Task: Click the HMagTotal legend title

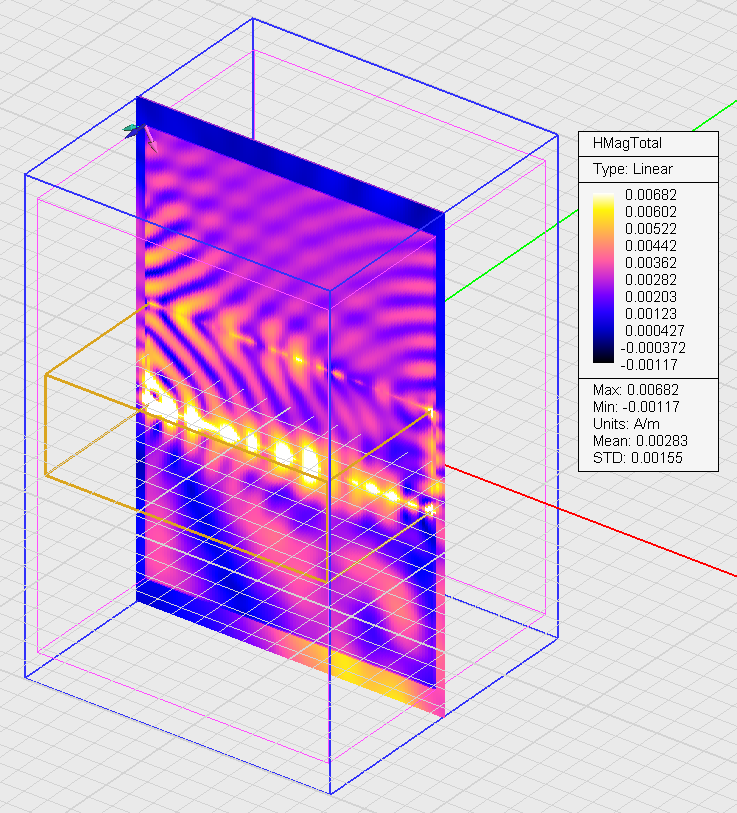Action: point(627,144)
